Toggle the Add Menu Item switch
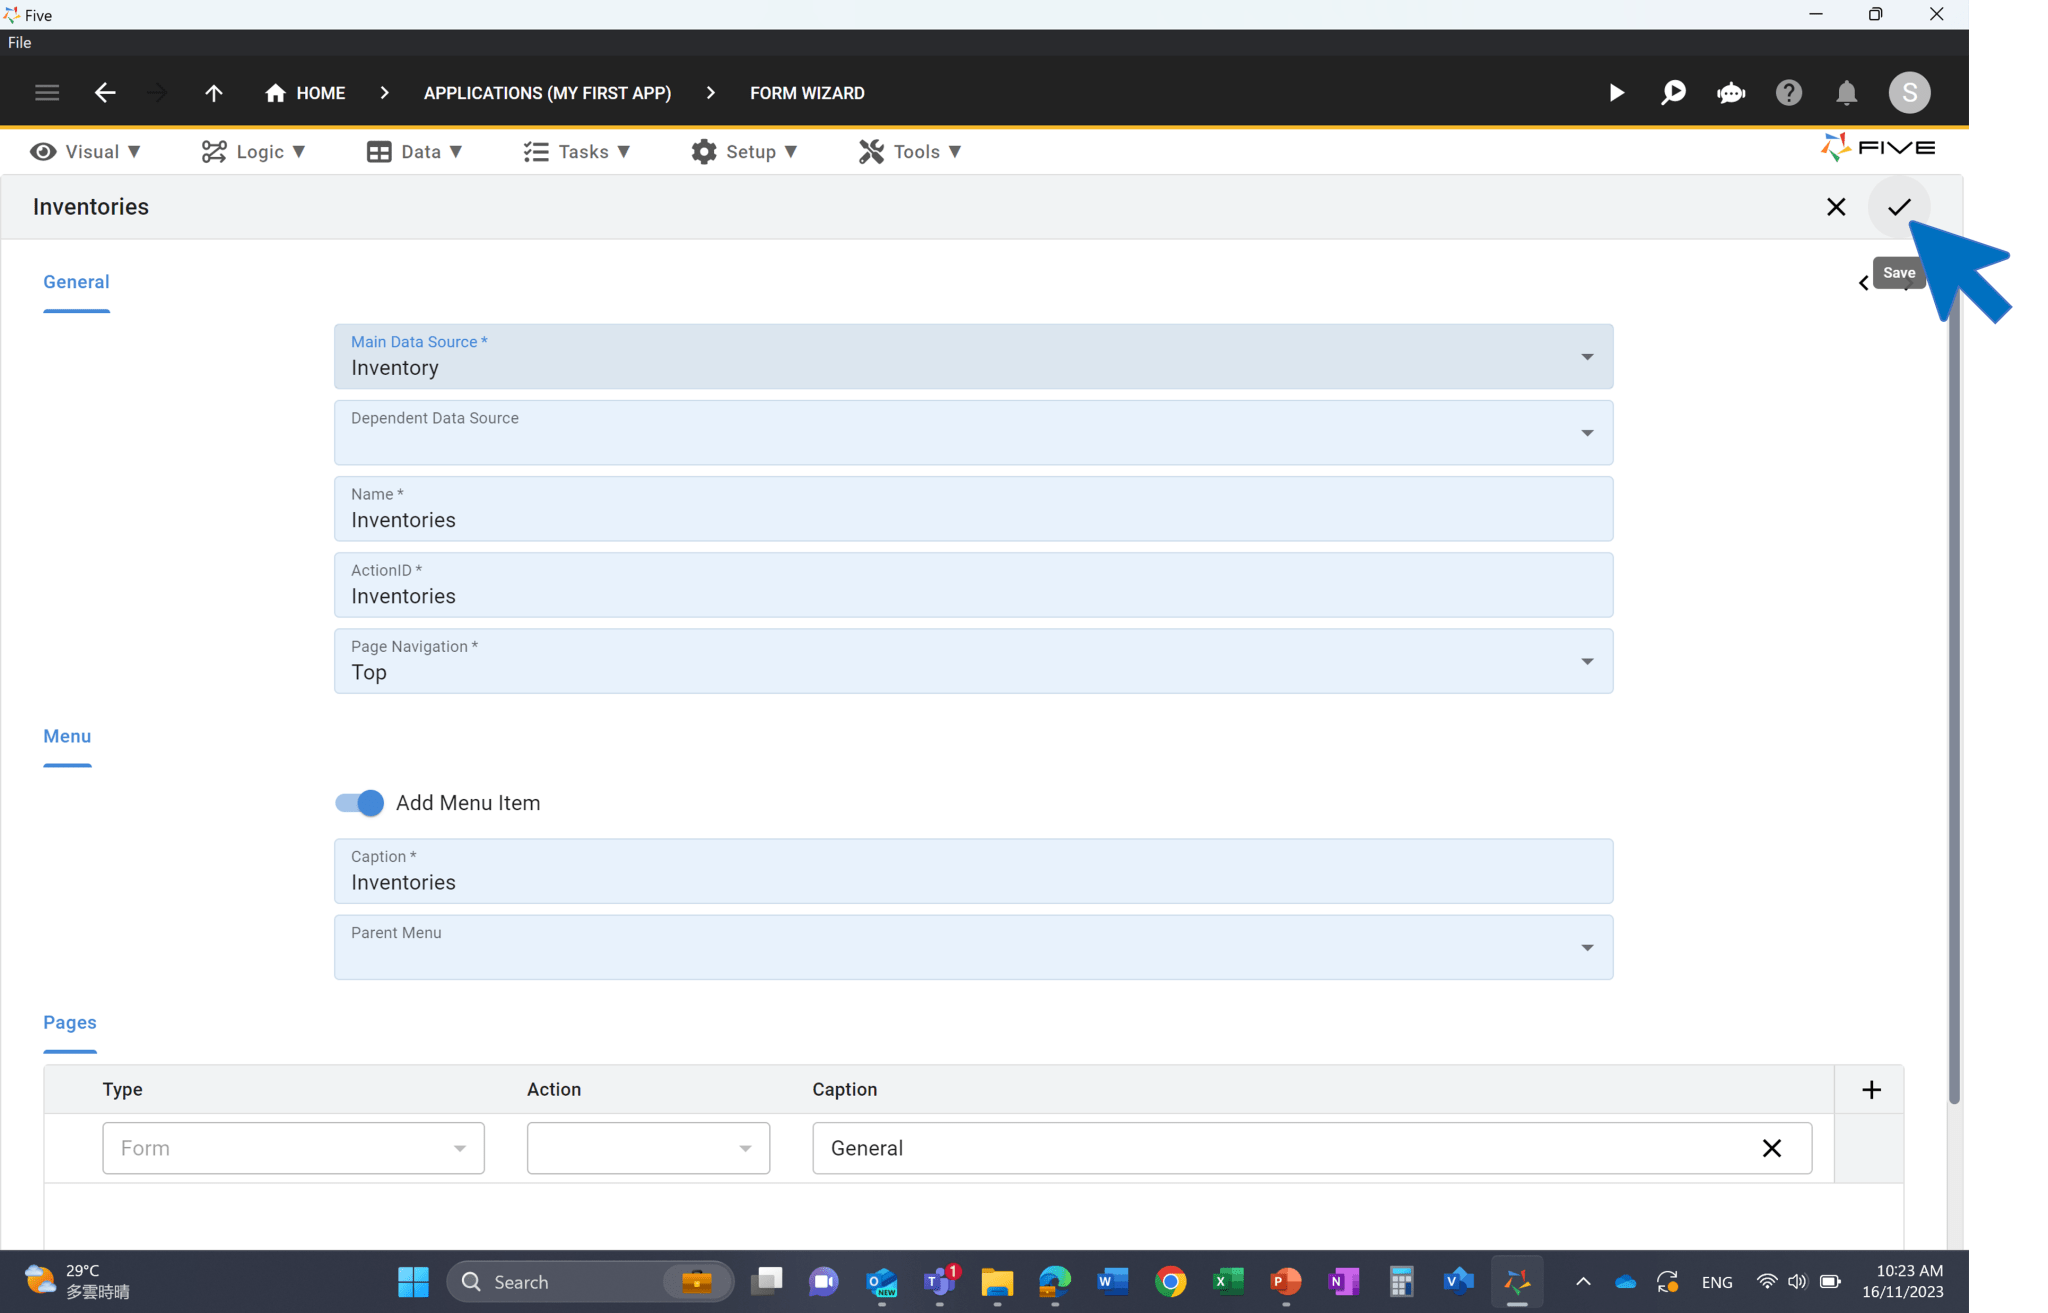Image resolution: width=2048 pixels, height=1313 pixels. [x=359, y=803]
